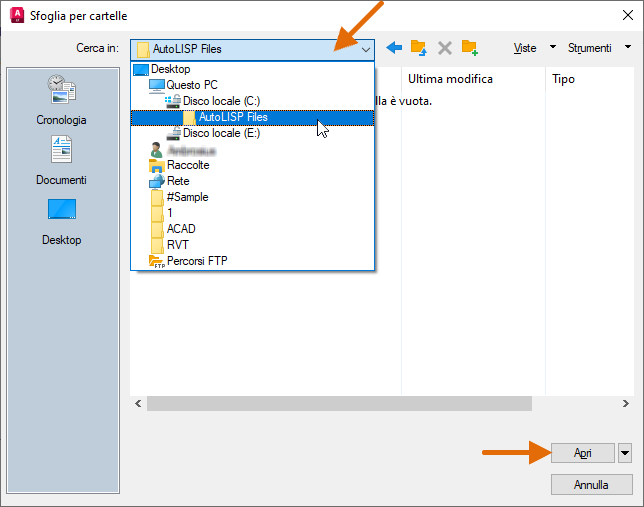644x507 pixels.
Task: Sort by the Ultima modifica column header
Action: click(474, 79)
